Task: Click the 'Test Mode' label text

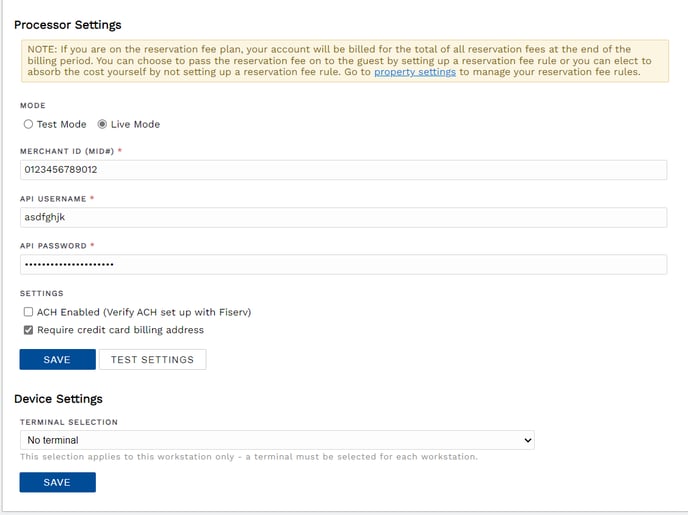Action: point(61,124)
